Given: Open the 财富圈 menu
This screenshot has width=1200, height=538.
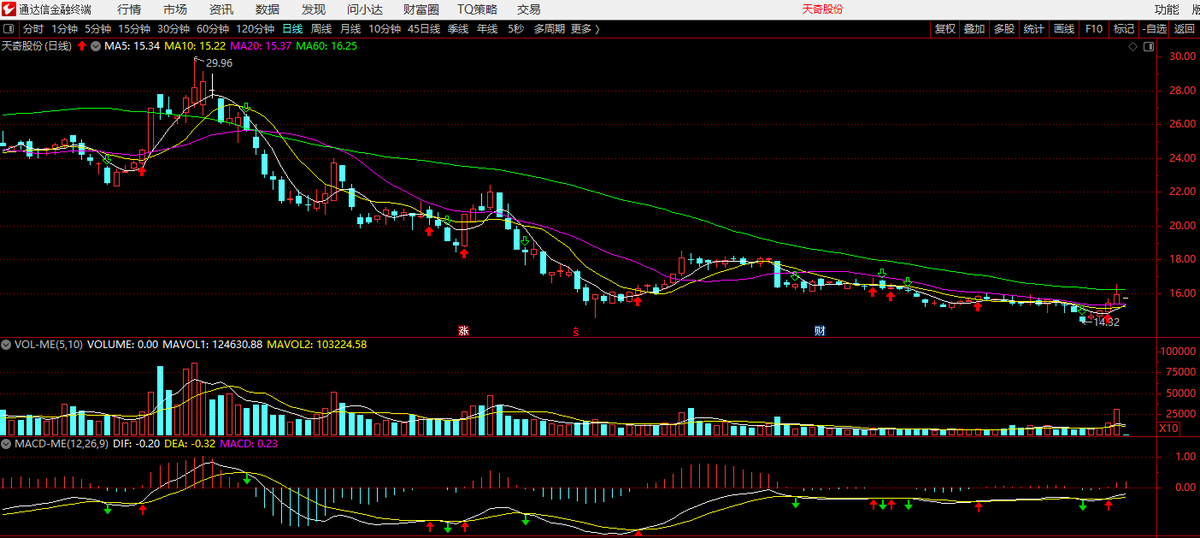Looking at the screenshot, I should tap(421, 9).
